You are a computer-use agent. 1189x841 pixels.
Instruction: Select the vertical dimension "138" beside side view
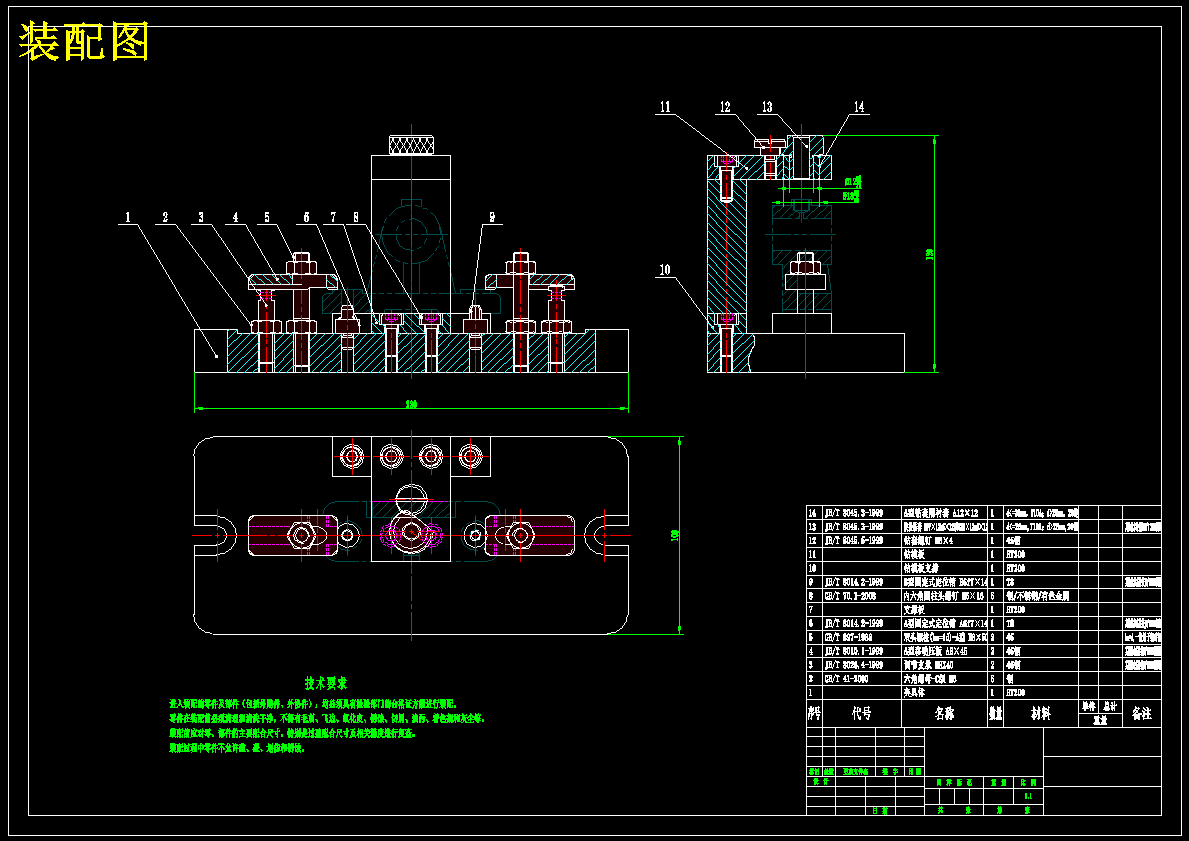click(930, 254)
